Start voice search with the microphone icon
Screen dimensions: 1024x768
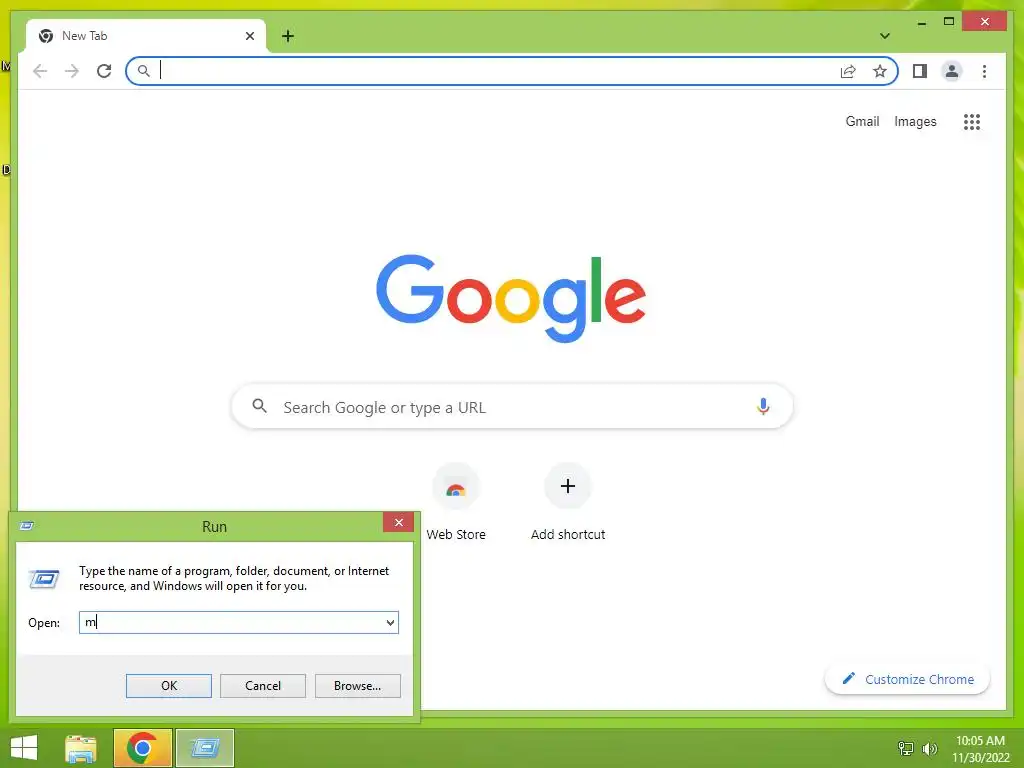763,407
